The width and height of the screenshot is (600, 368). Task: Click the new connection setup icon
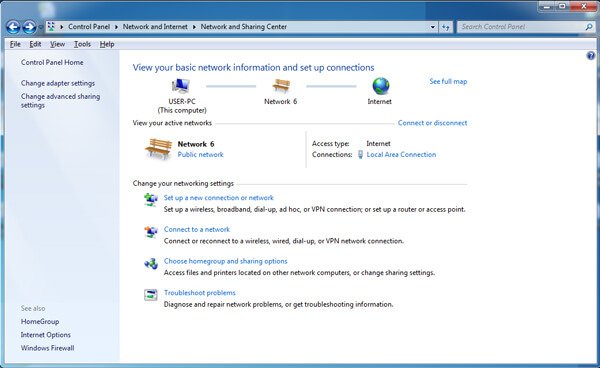click(151, 200)
